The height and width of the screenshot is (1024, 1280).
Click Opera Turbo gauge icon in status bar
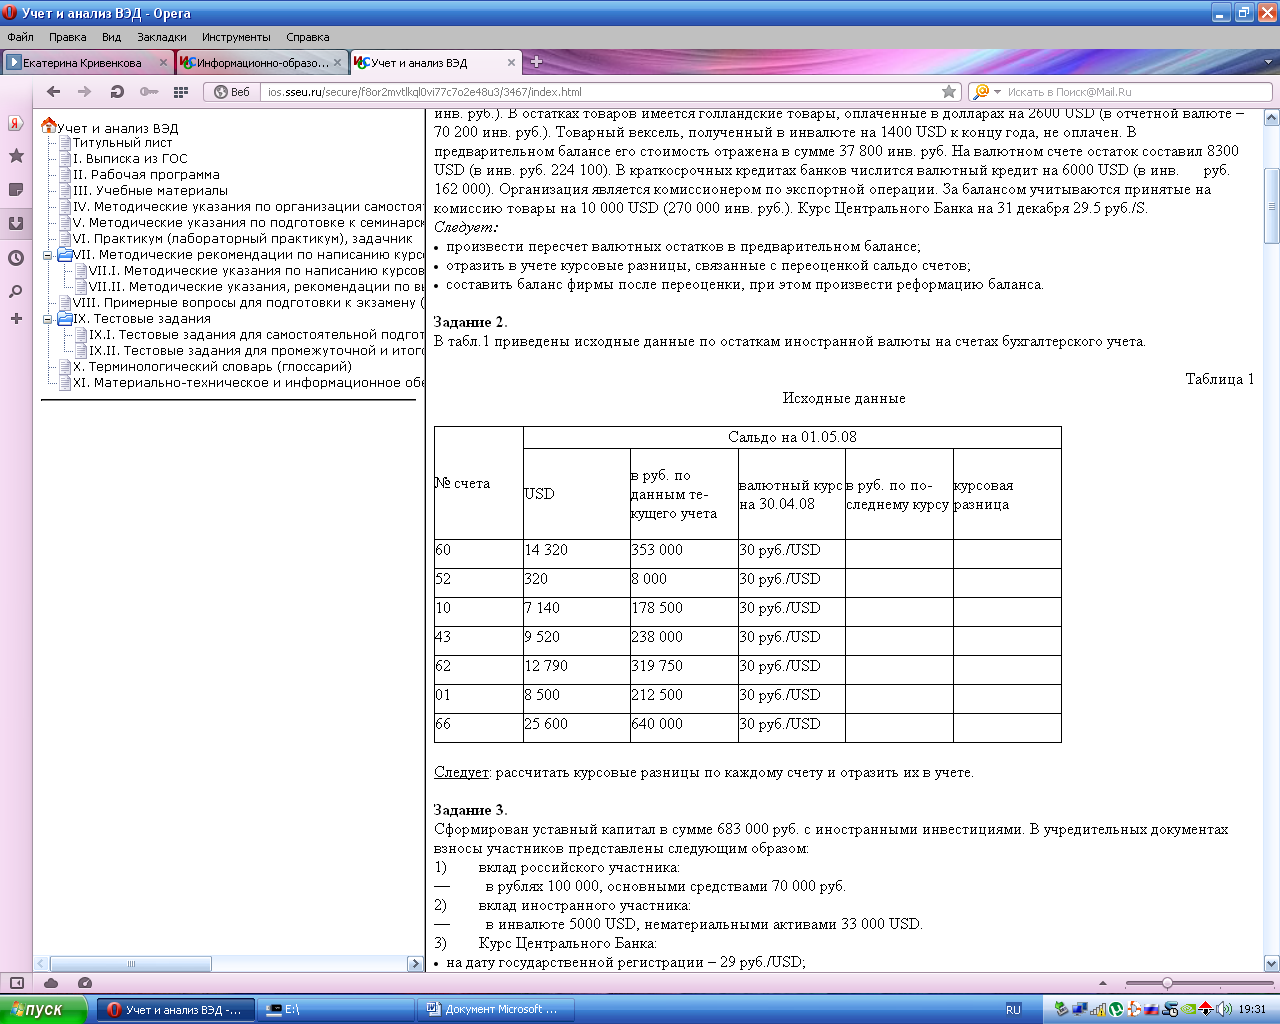pyautogui.click(x=85, y=983)
